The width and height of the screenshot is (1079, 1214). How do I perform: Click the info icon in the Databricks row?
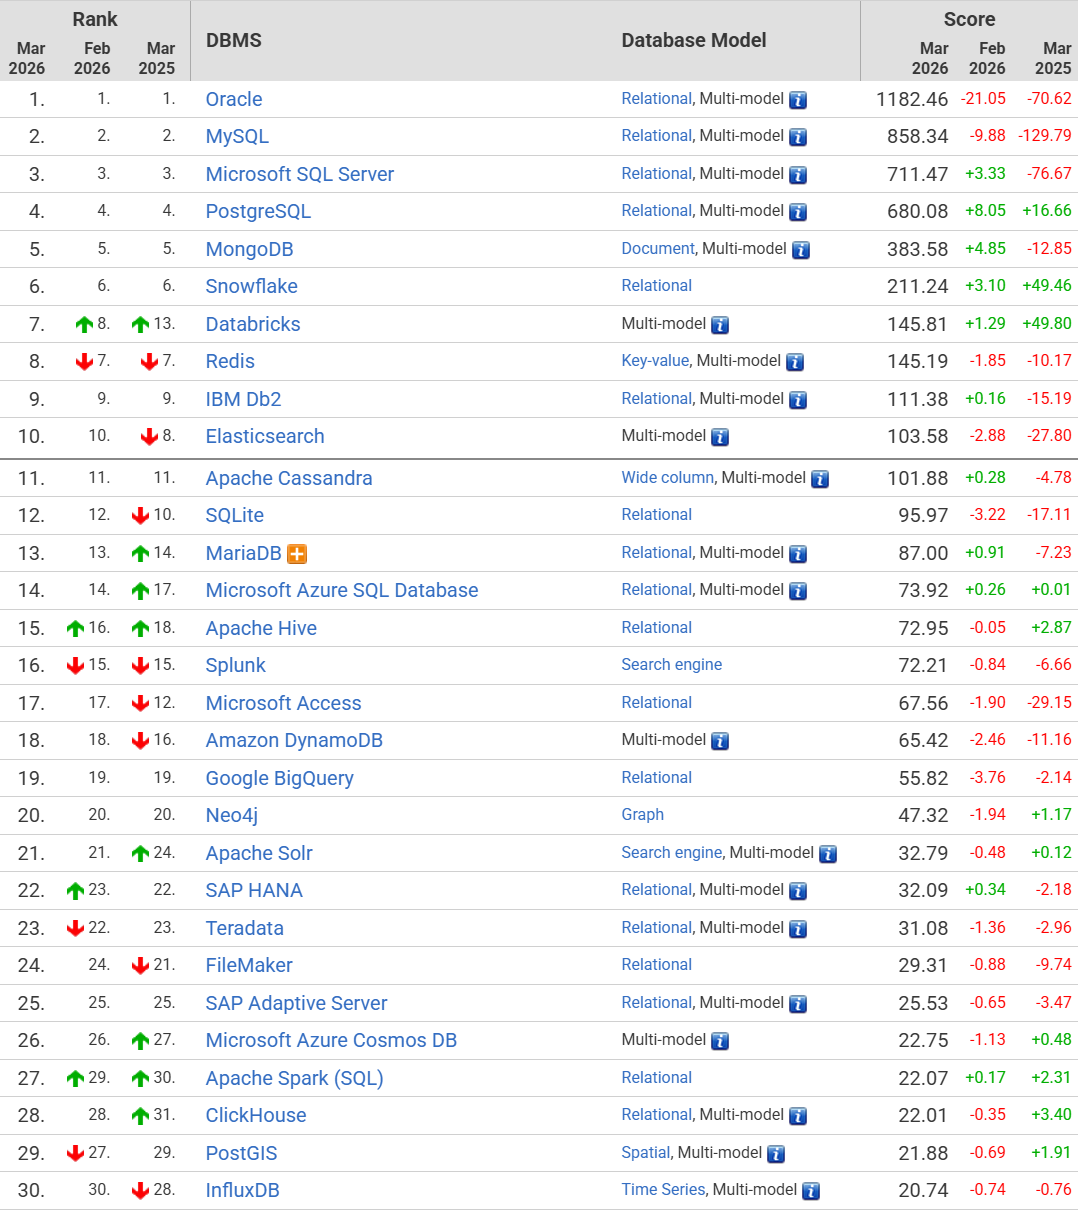click(x=720, y=325)
